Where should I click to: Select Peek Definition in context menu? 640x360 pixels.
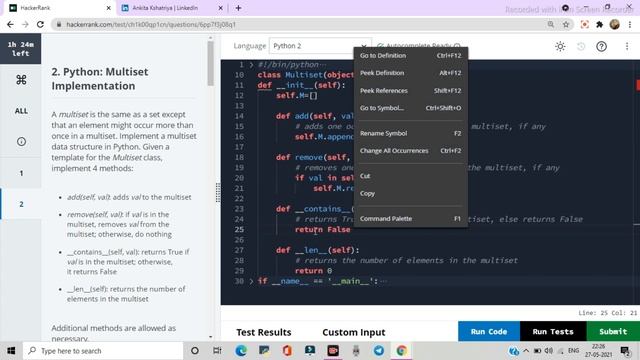(x=411, y=73)
